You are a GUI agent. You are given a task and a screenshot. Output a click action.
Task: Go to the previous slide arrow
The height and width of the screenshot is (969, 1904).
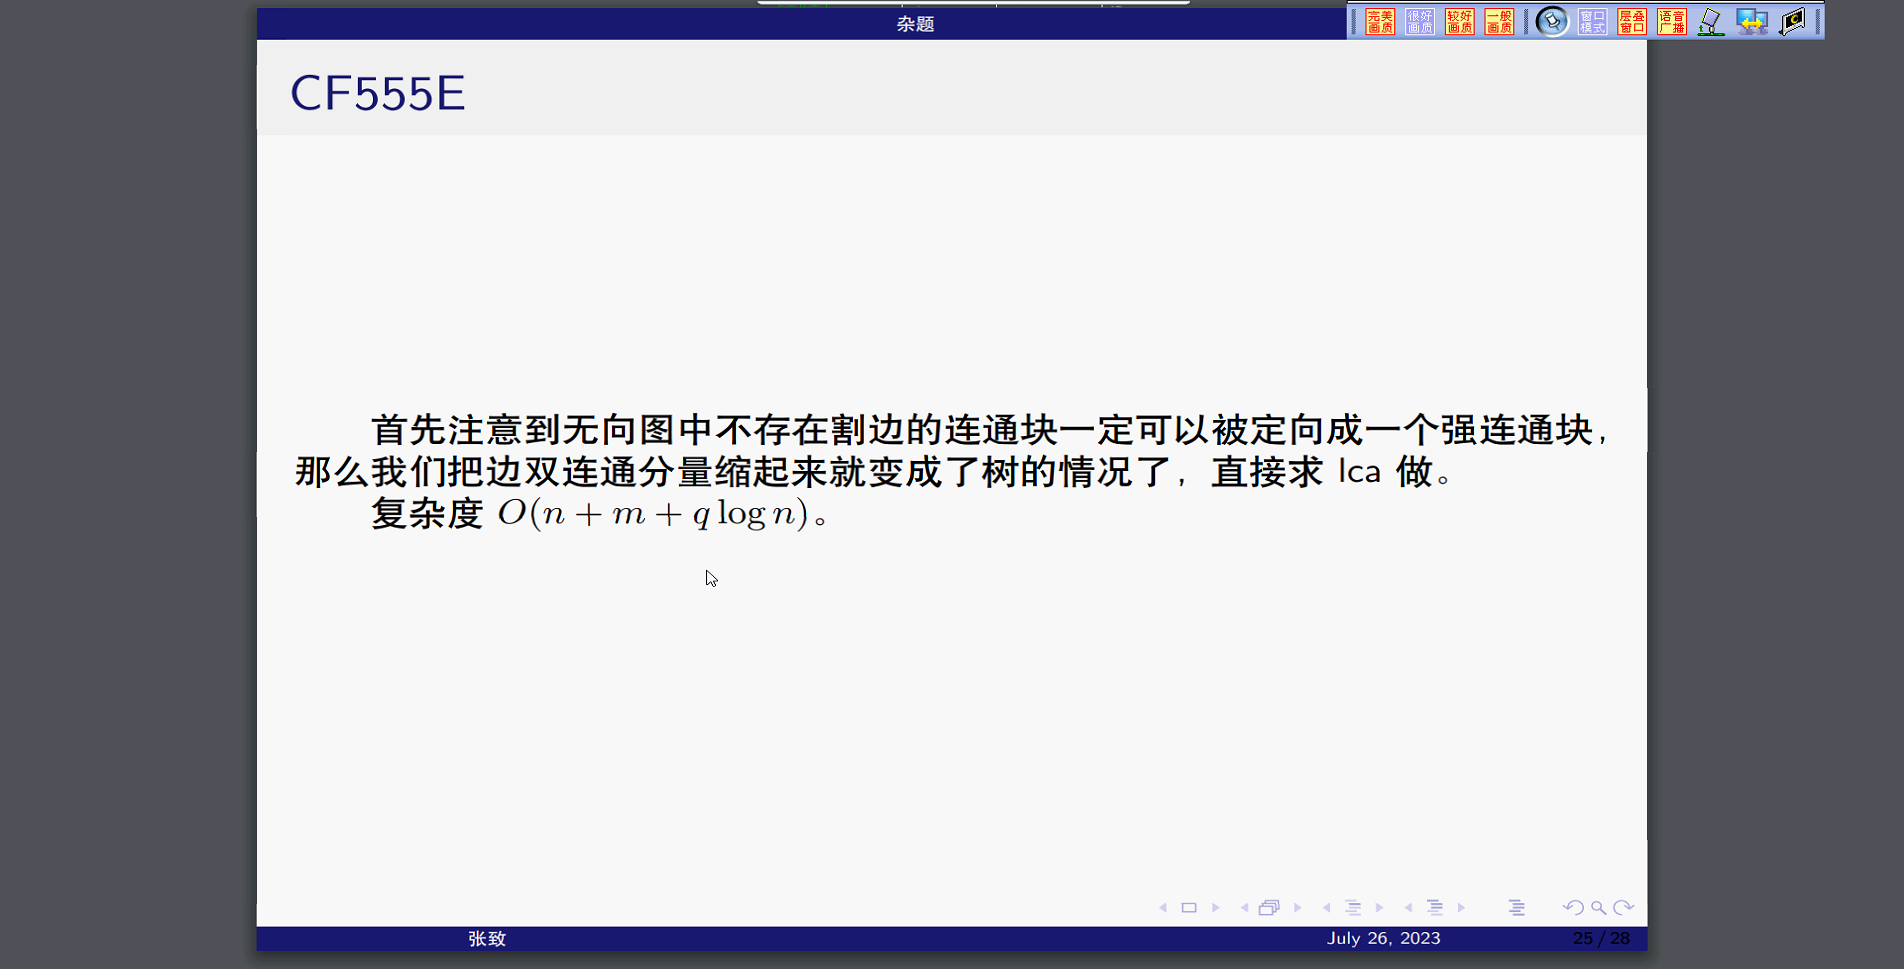[x=1163, y=908]
